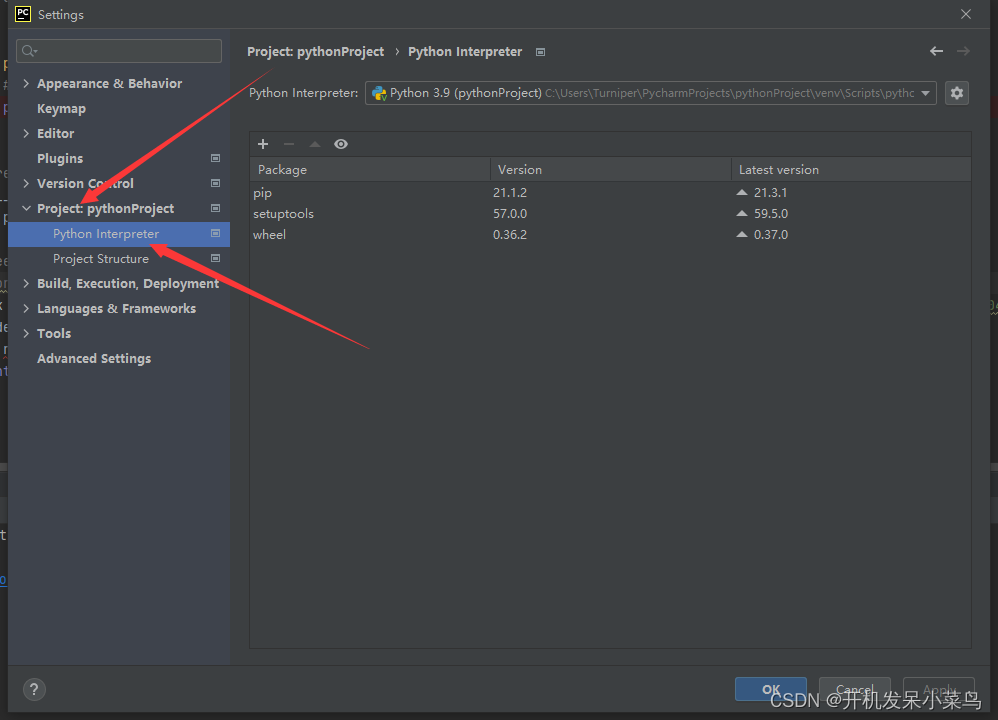The width and height of the screenshot is (998, 720).
Task: Close the Settings dialog
Action: coord(966,14)
